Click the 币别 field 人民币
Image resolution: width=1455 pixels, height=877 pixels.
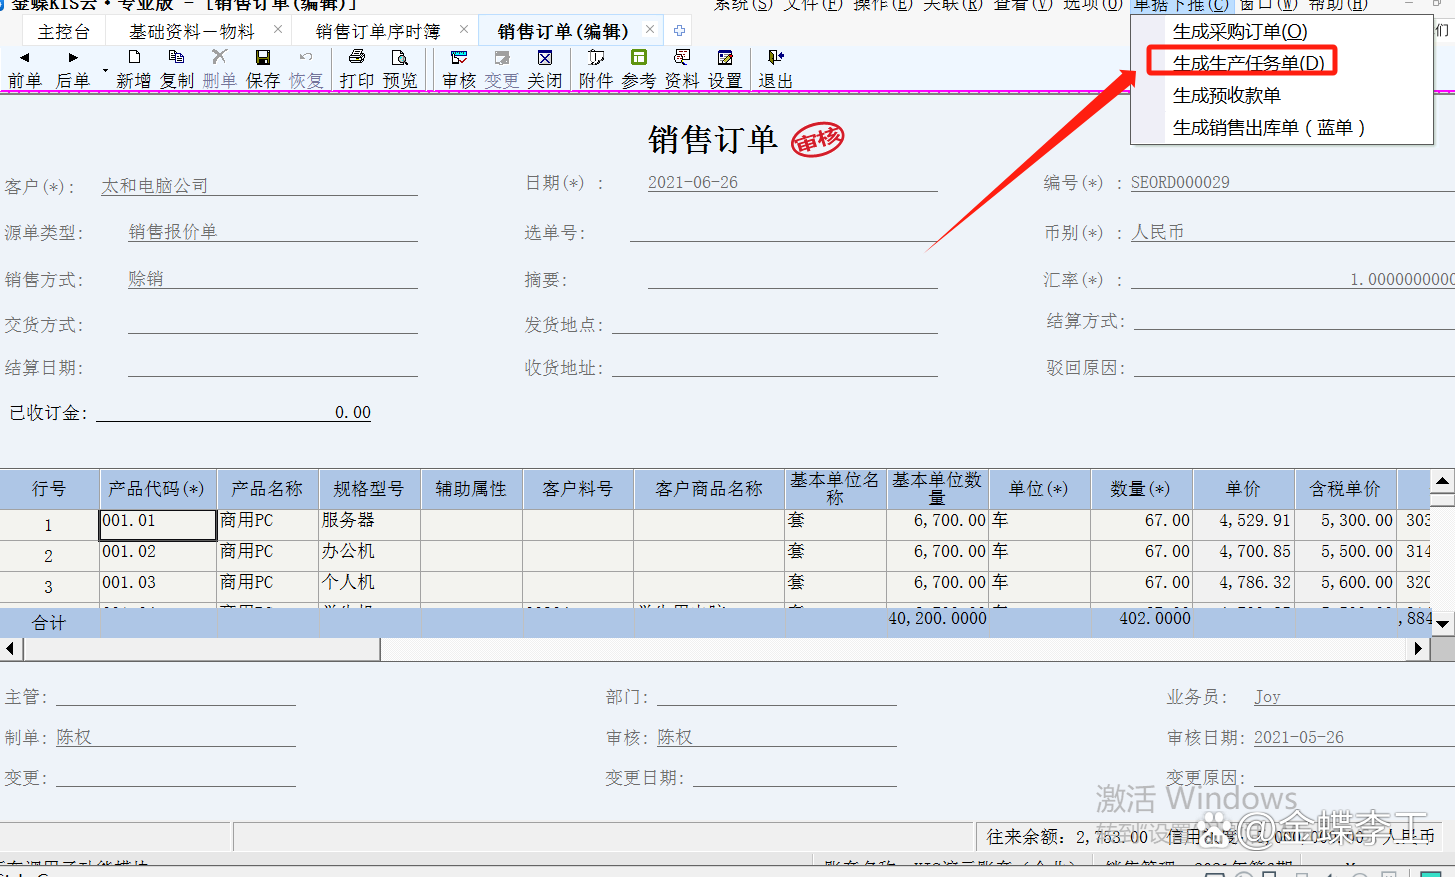pos(1292,232)
